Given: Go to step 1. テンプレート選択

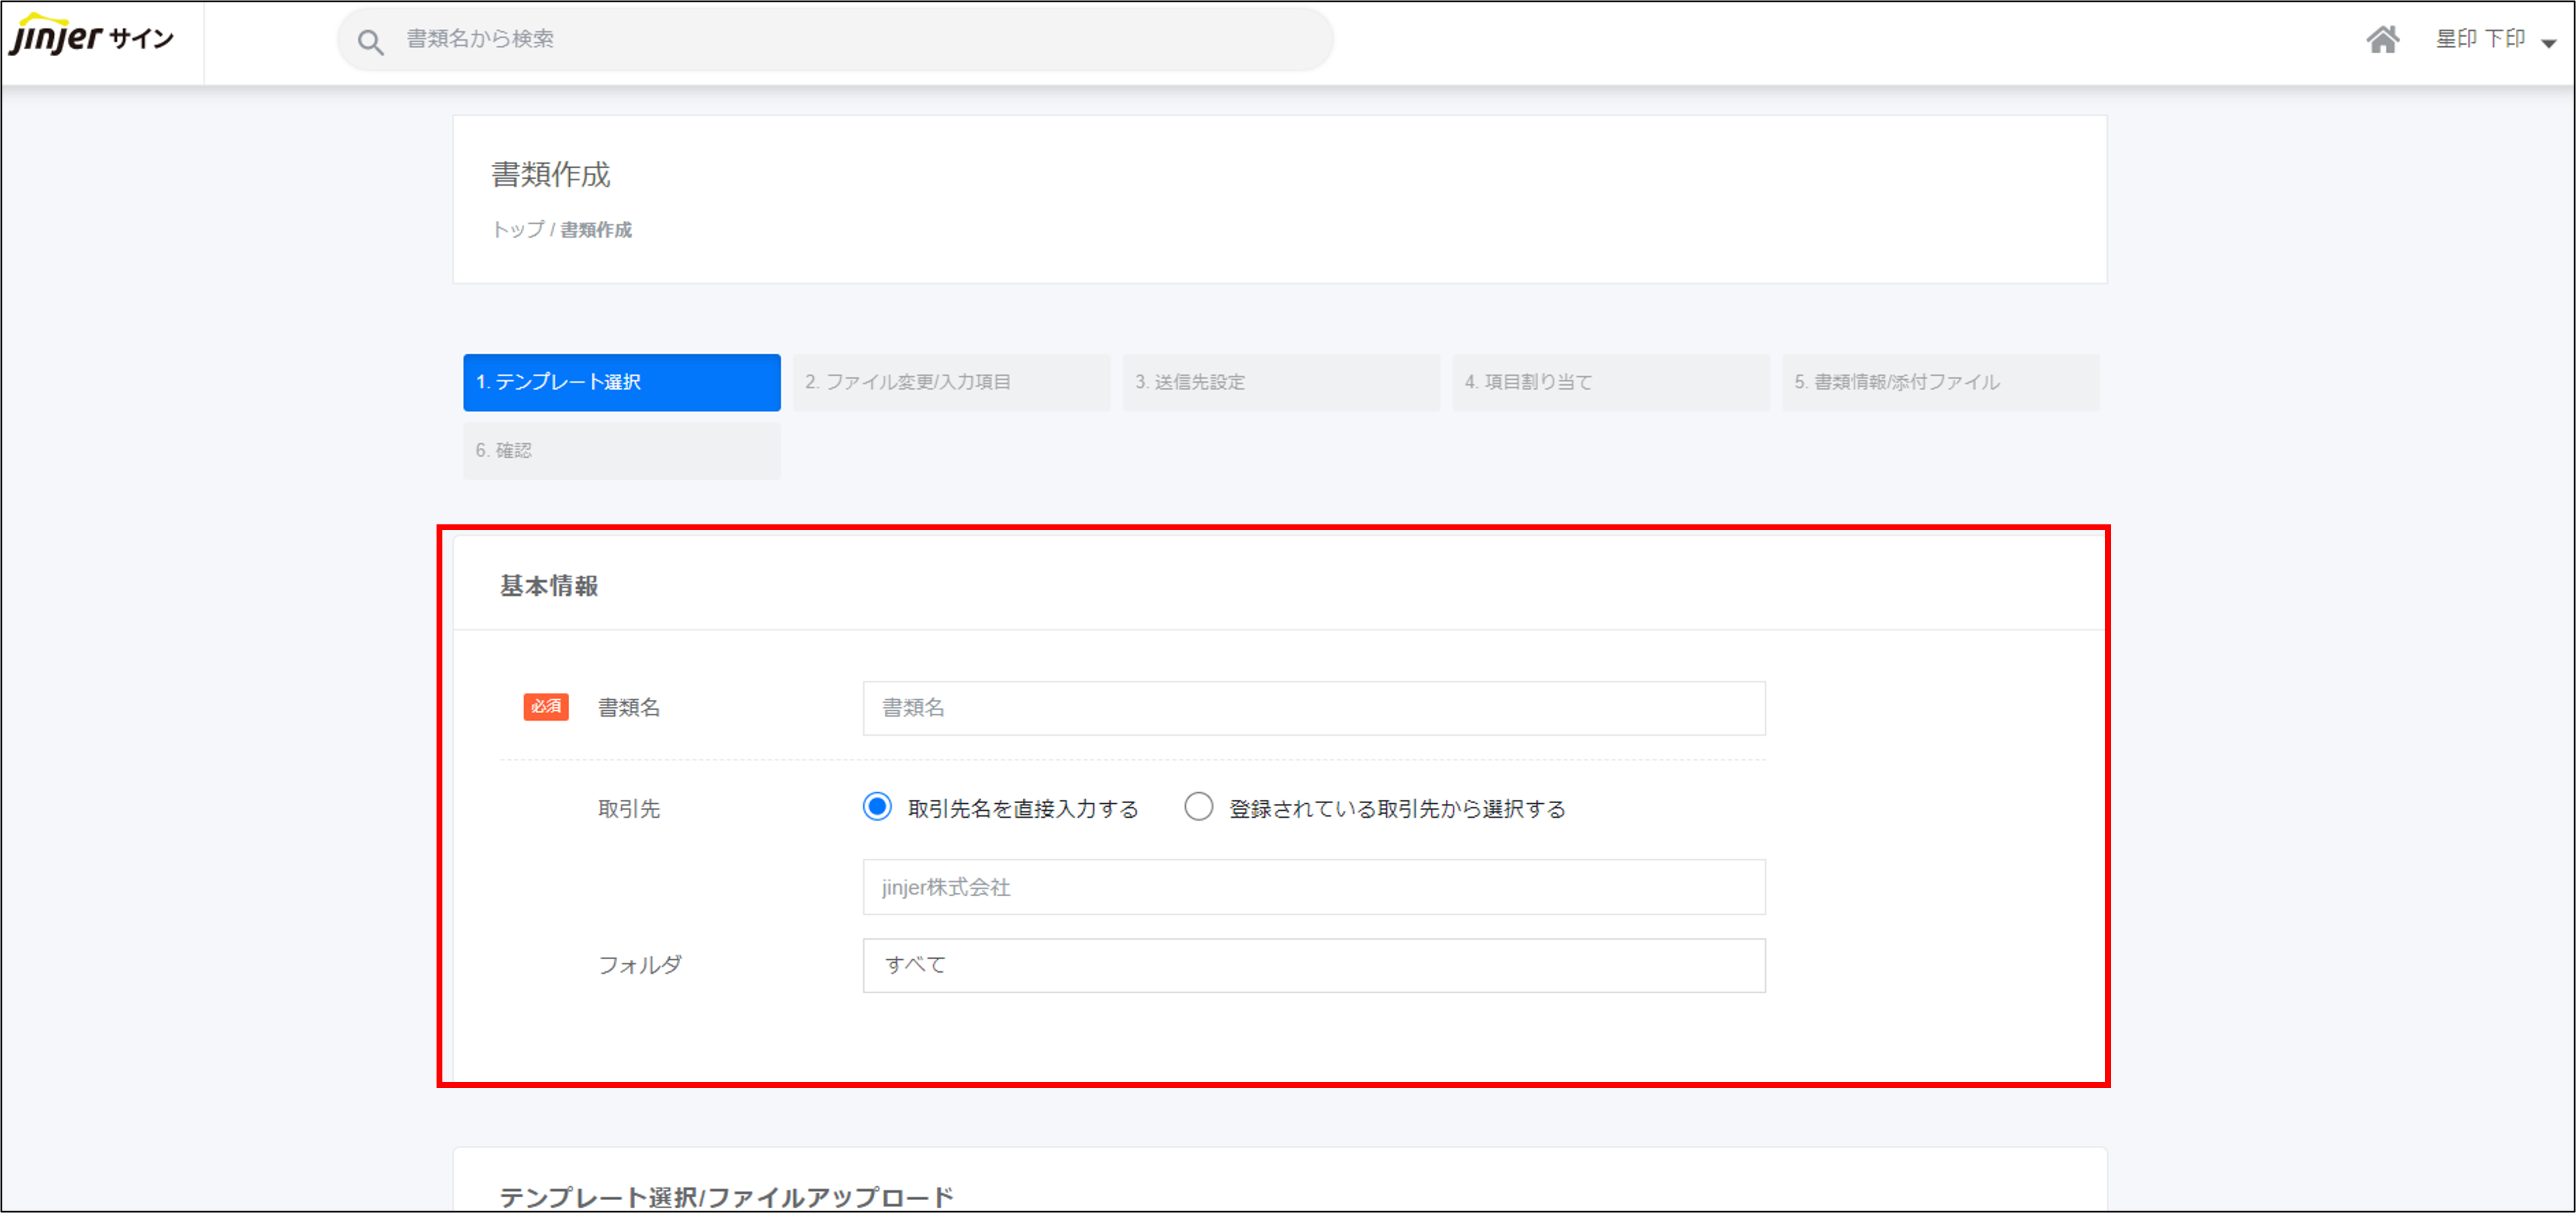Looking at the screenshot, I should coord(621,382).
